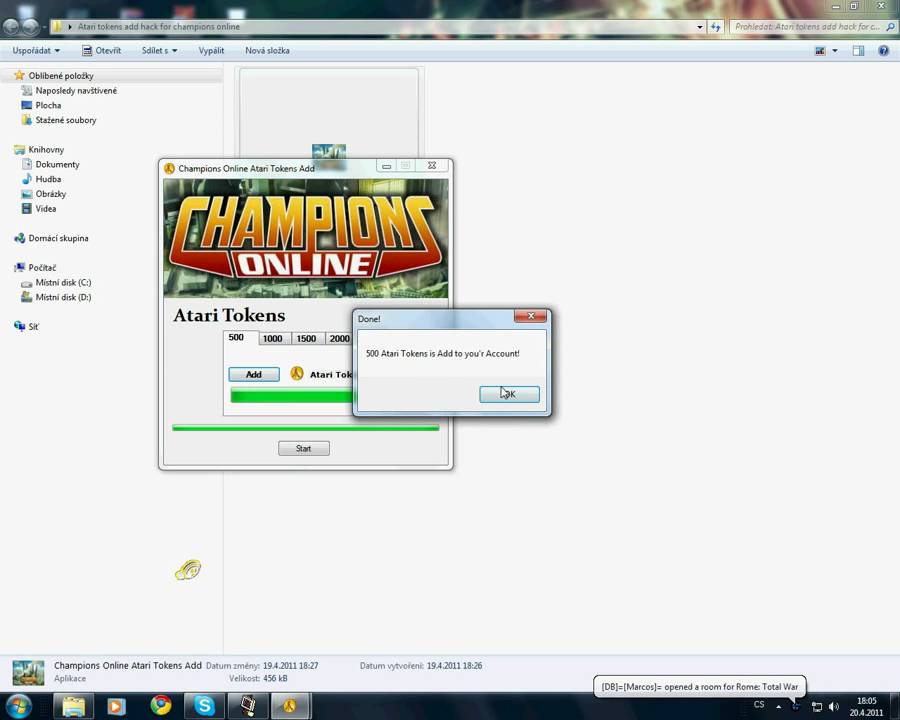The image size is (900, 720).
Task: Click the Explorer back arrow button
Action: click(11, 26)
